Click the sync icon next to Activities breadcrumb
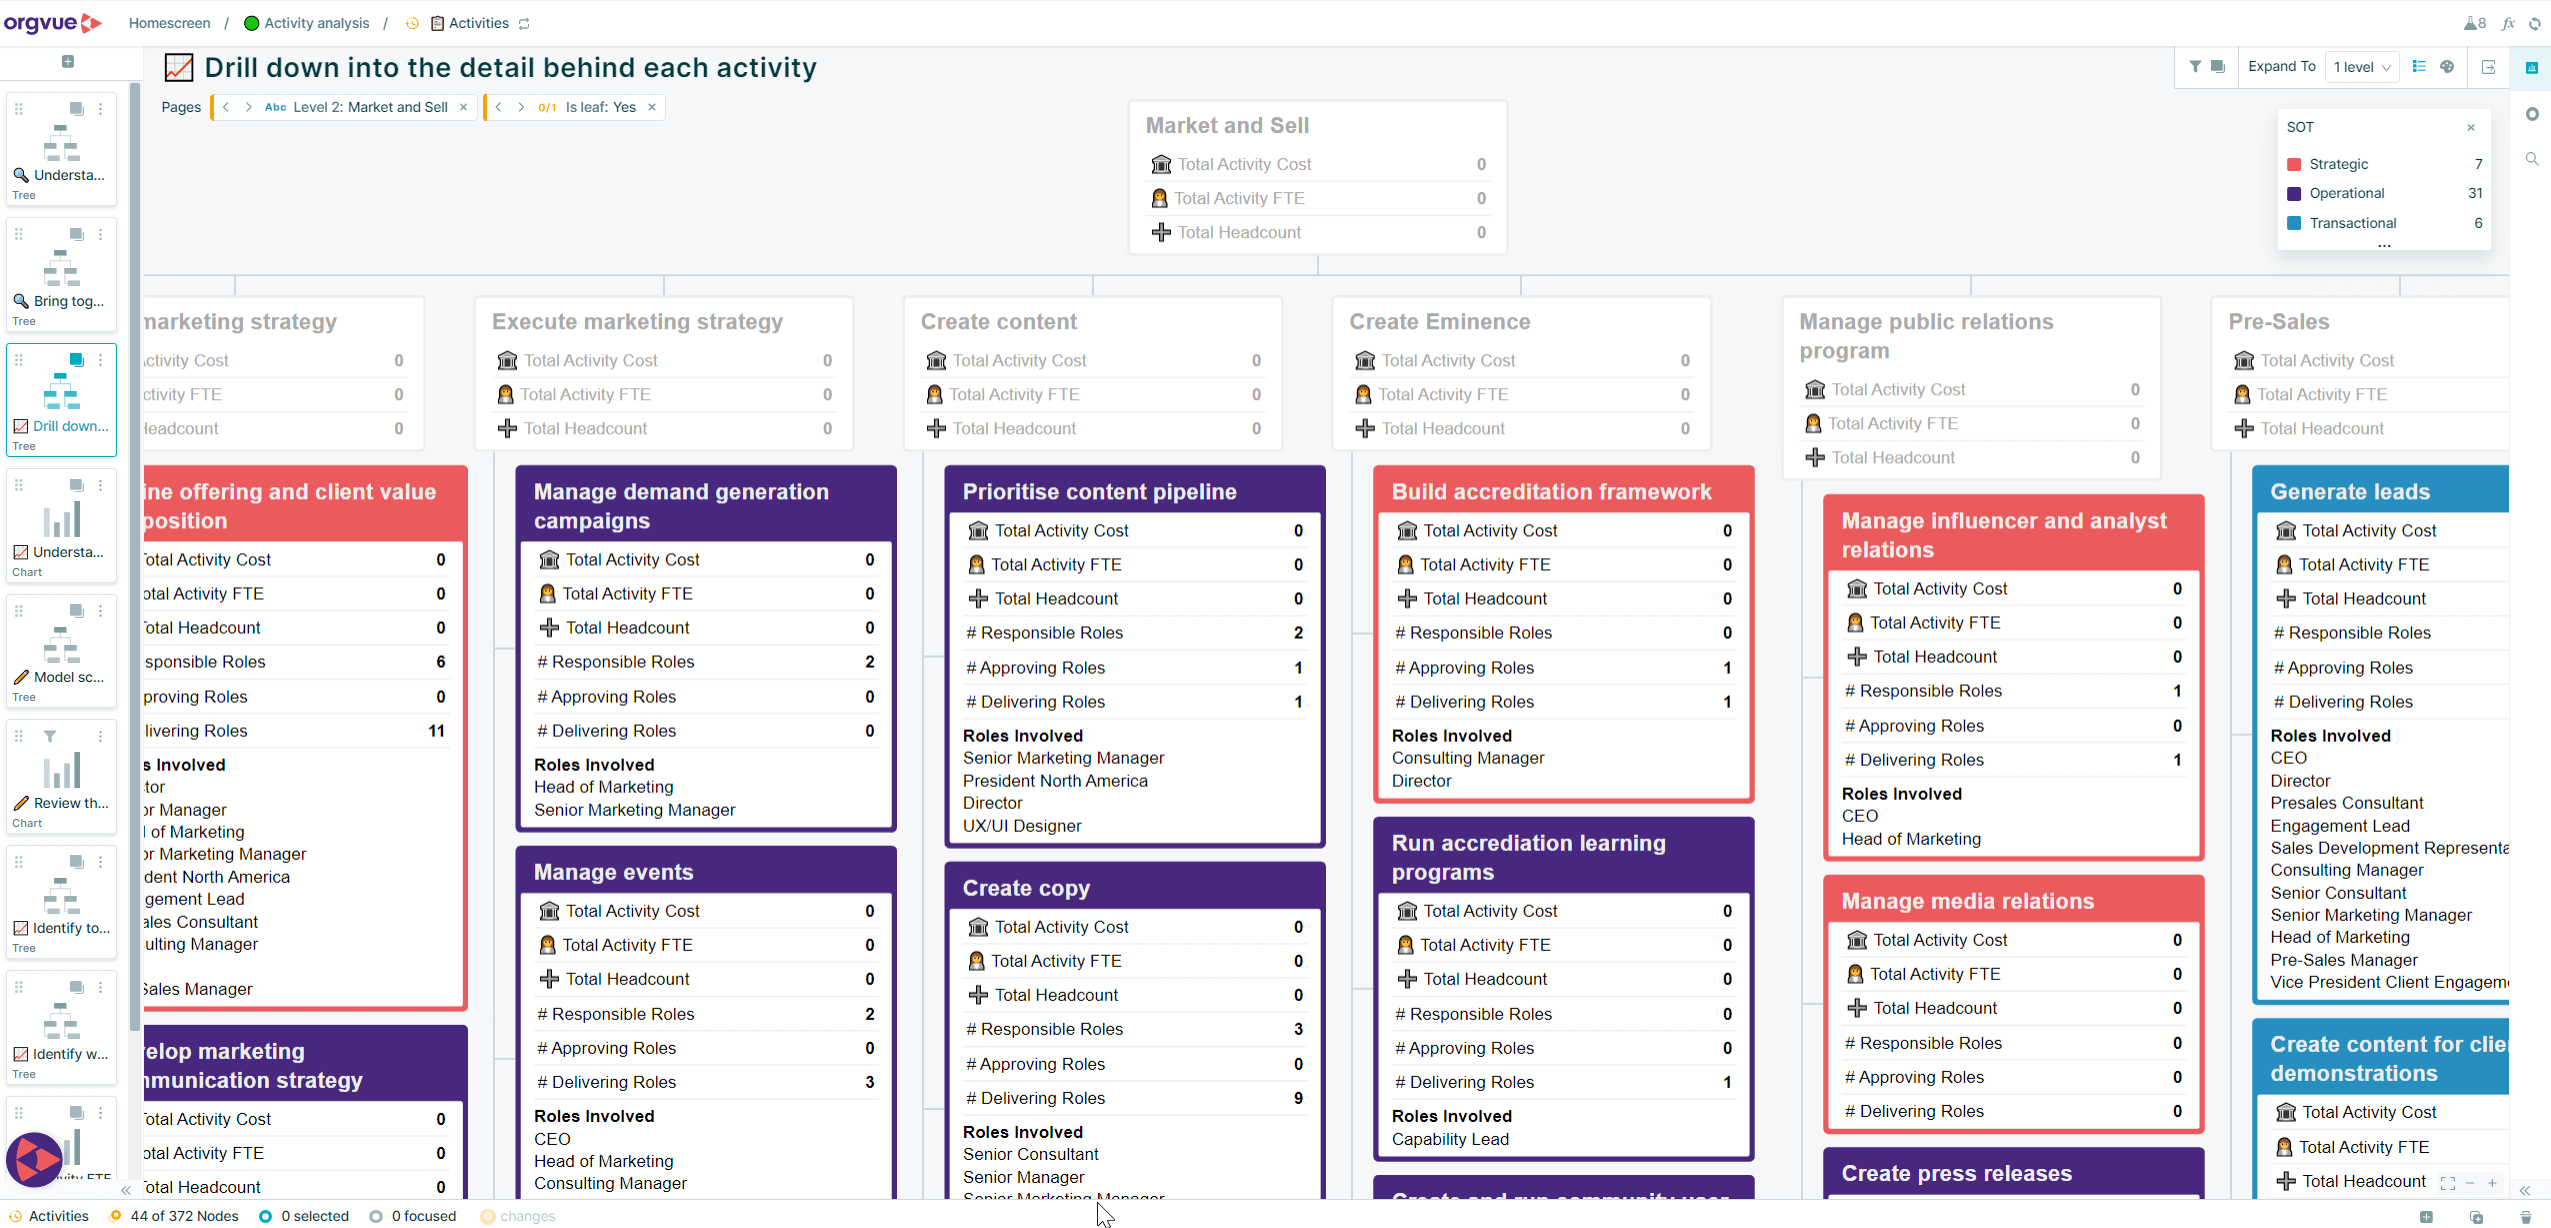This screenshot has width=2551, height=1228. pos(524,23)
